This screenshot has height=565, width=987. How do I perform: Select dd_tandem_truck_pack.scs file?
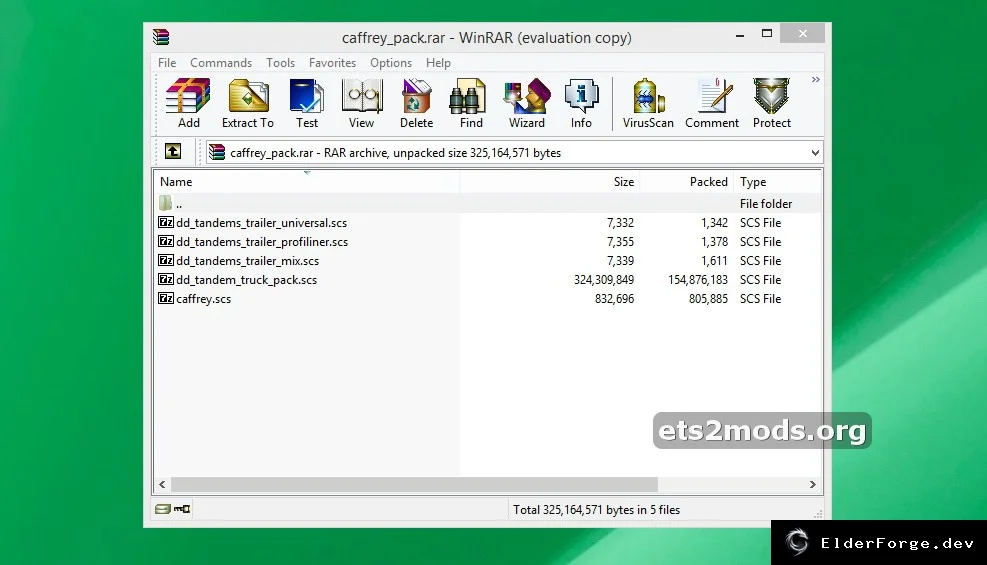[247, 280]
